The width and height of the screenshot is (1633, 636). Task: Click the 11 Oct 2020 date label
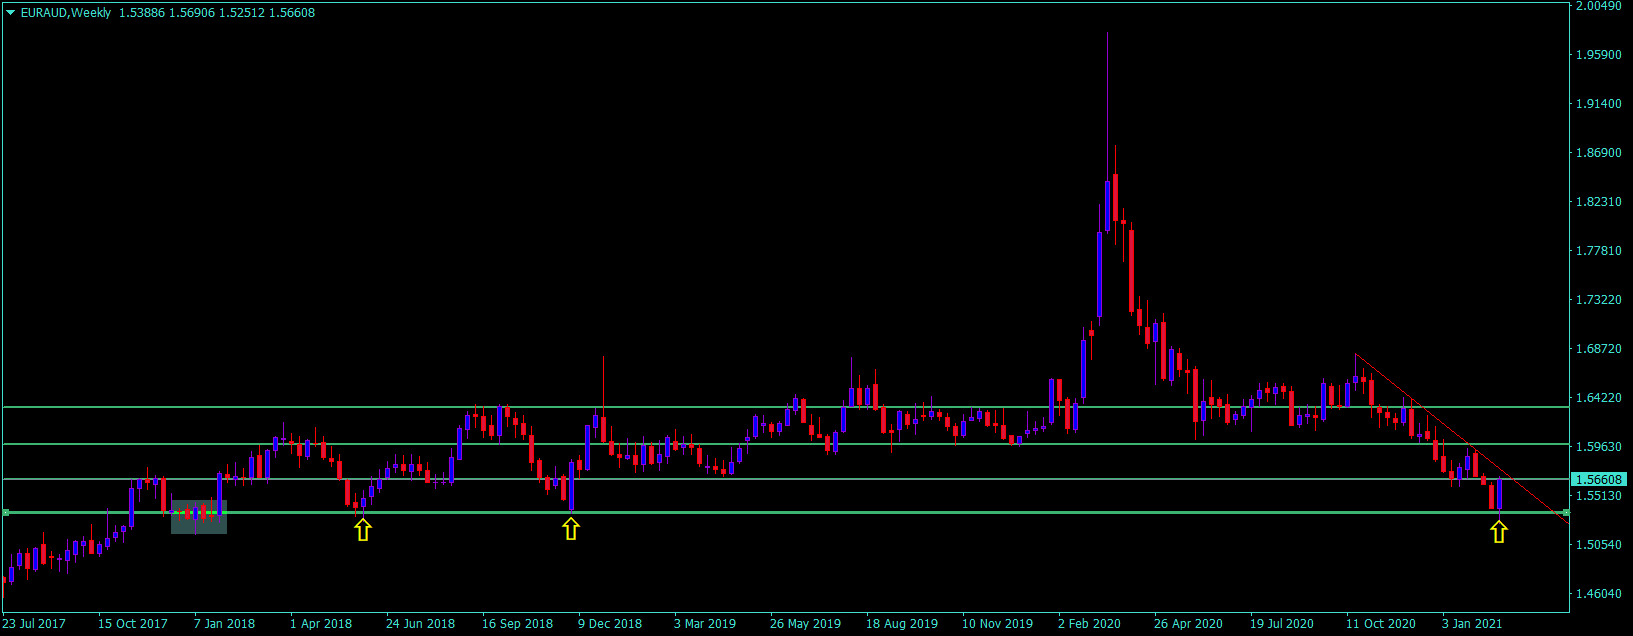tap(1380, 624)
